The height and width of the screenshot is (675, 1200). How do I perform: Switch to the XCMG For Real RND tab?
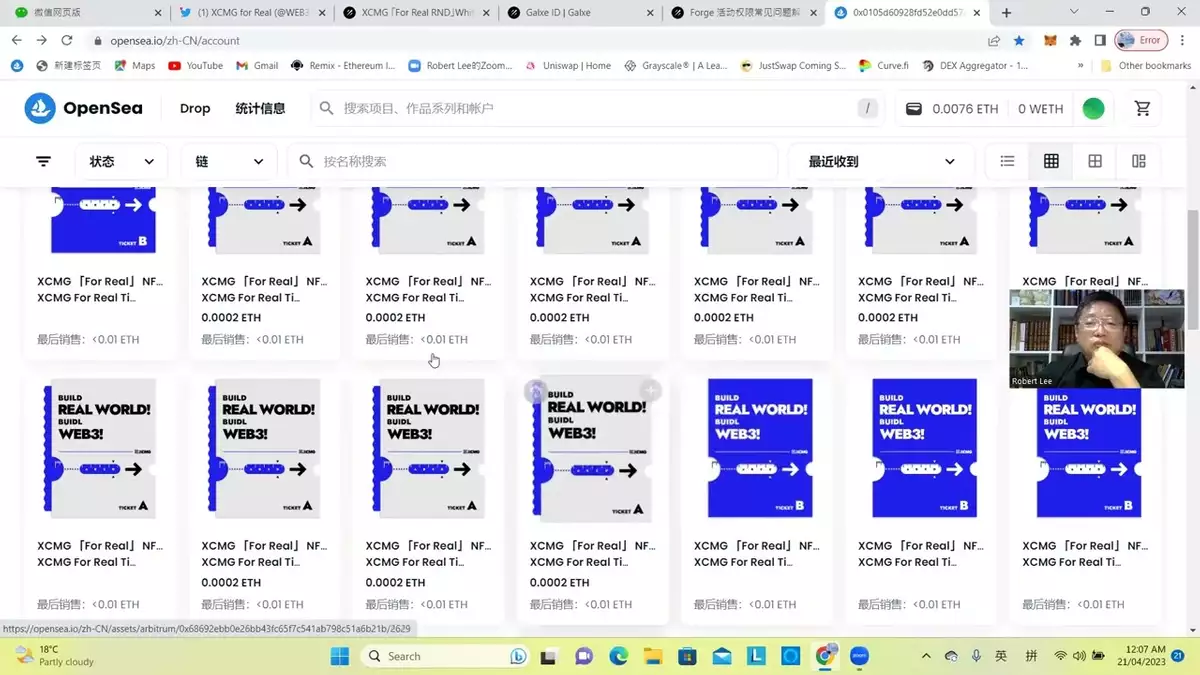click(414, 13)
